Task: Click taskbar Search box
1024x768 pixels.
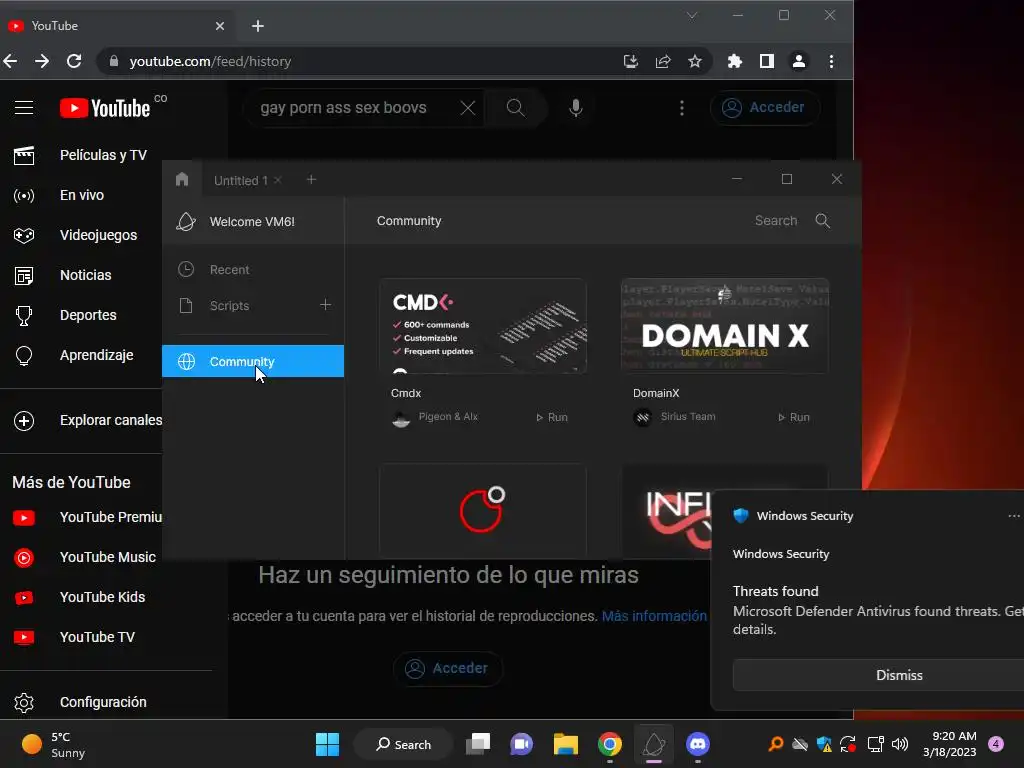Action: tap(404, 744)
